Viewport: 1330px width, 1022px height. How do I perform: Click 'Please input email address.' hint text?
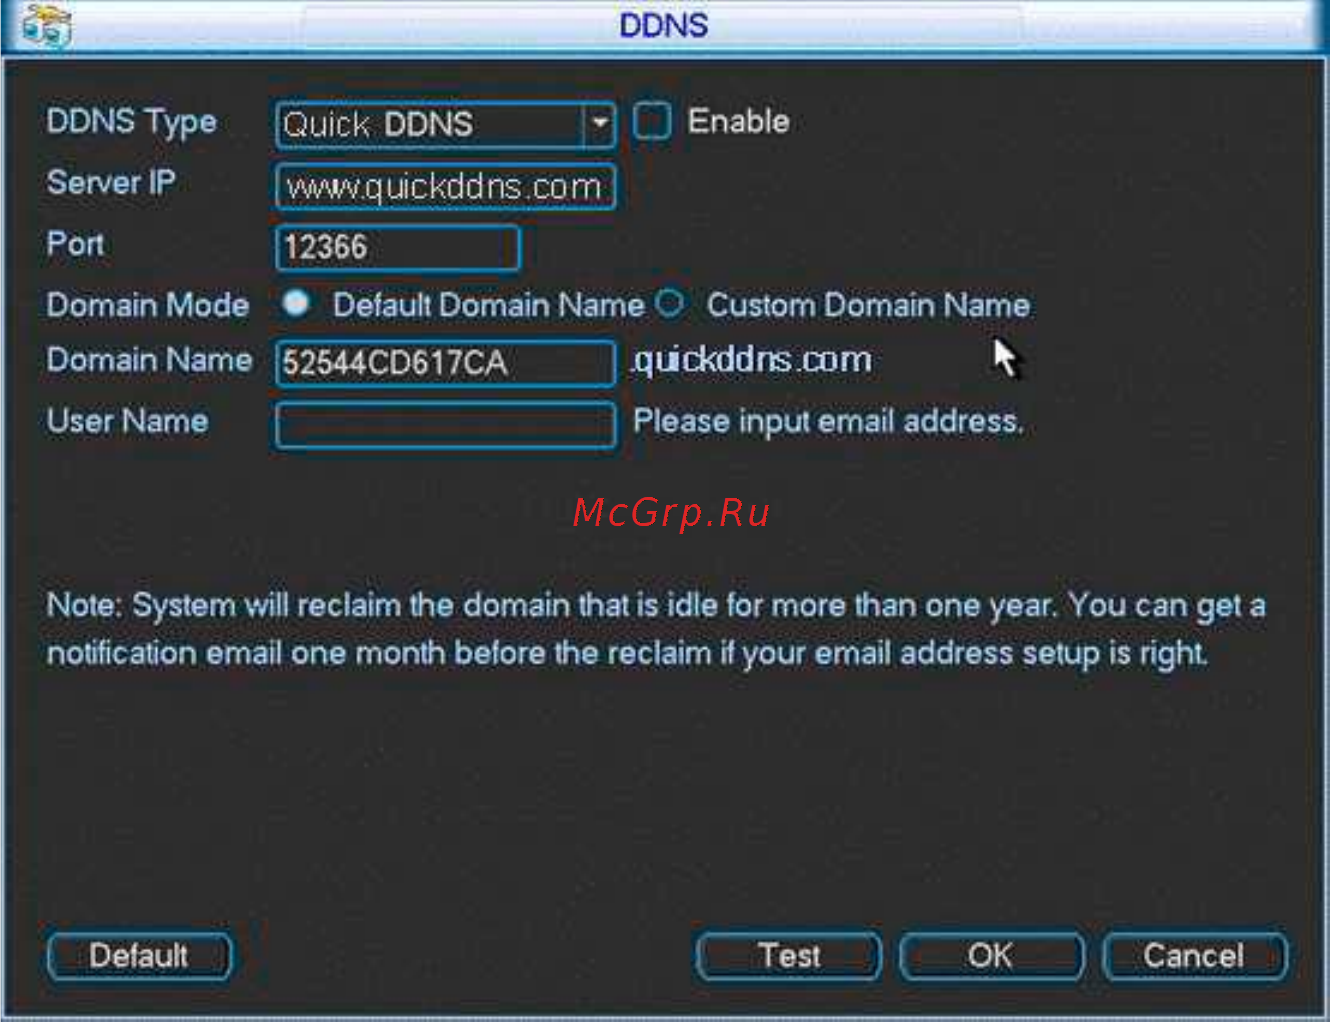pyautogui.click(x=829, y=421)
